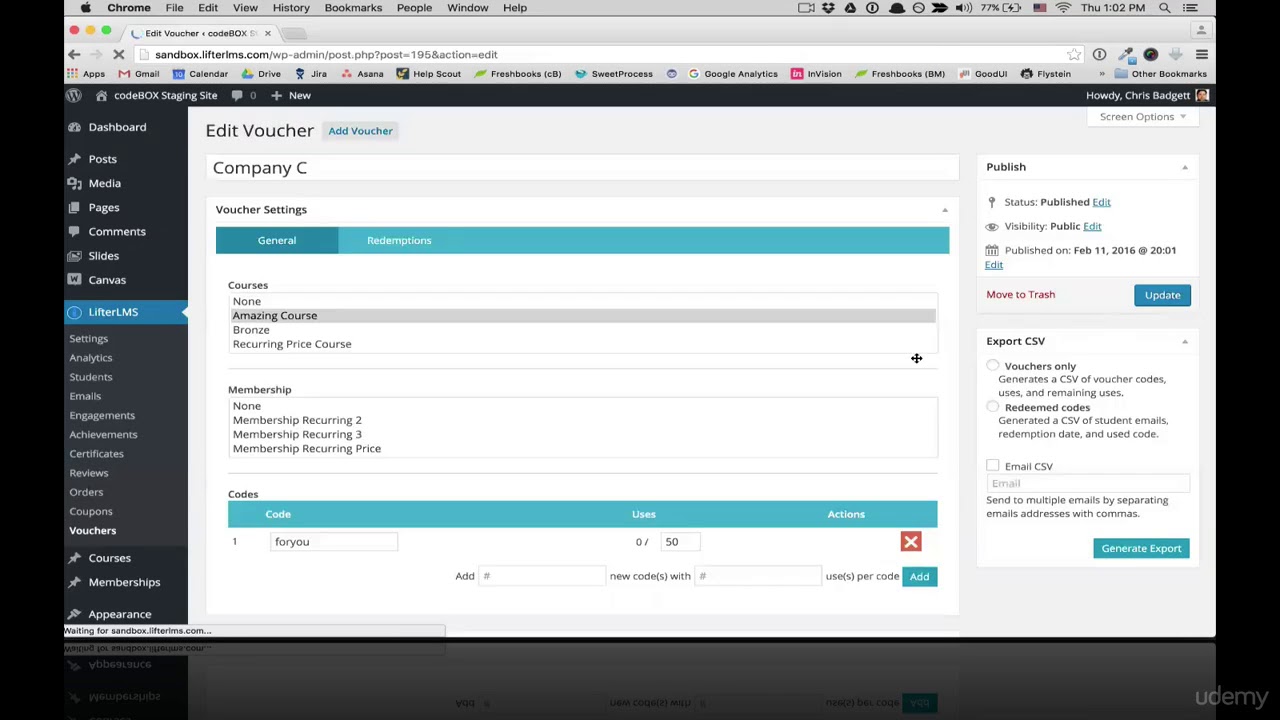Open the Dashboard menu icon

click(74, 127)
